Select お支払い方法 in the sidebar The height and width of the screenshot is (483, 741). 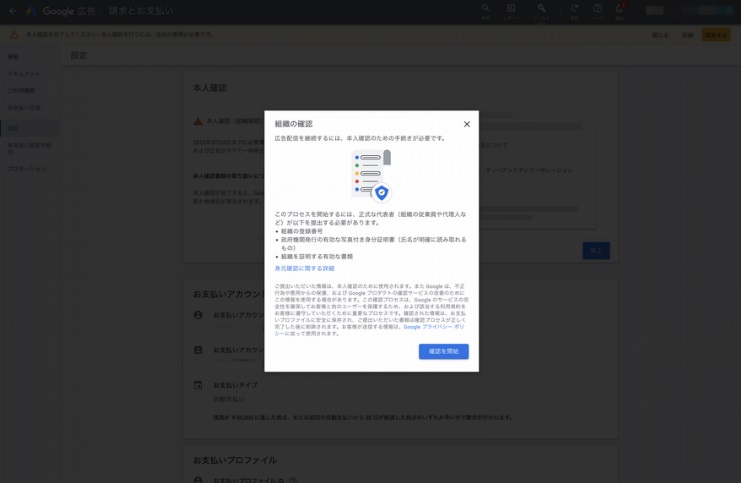24,108
